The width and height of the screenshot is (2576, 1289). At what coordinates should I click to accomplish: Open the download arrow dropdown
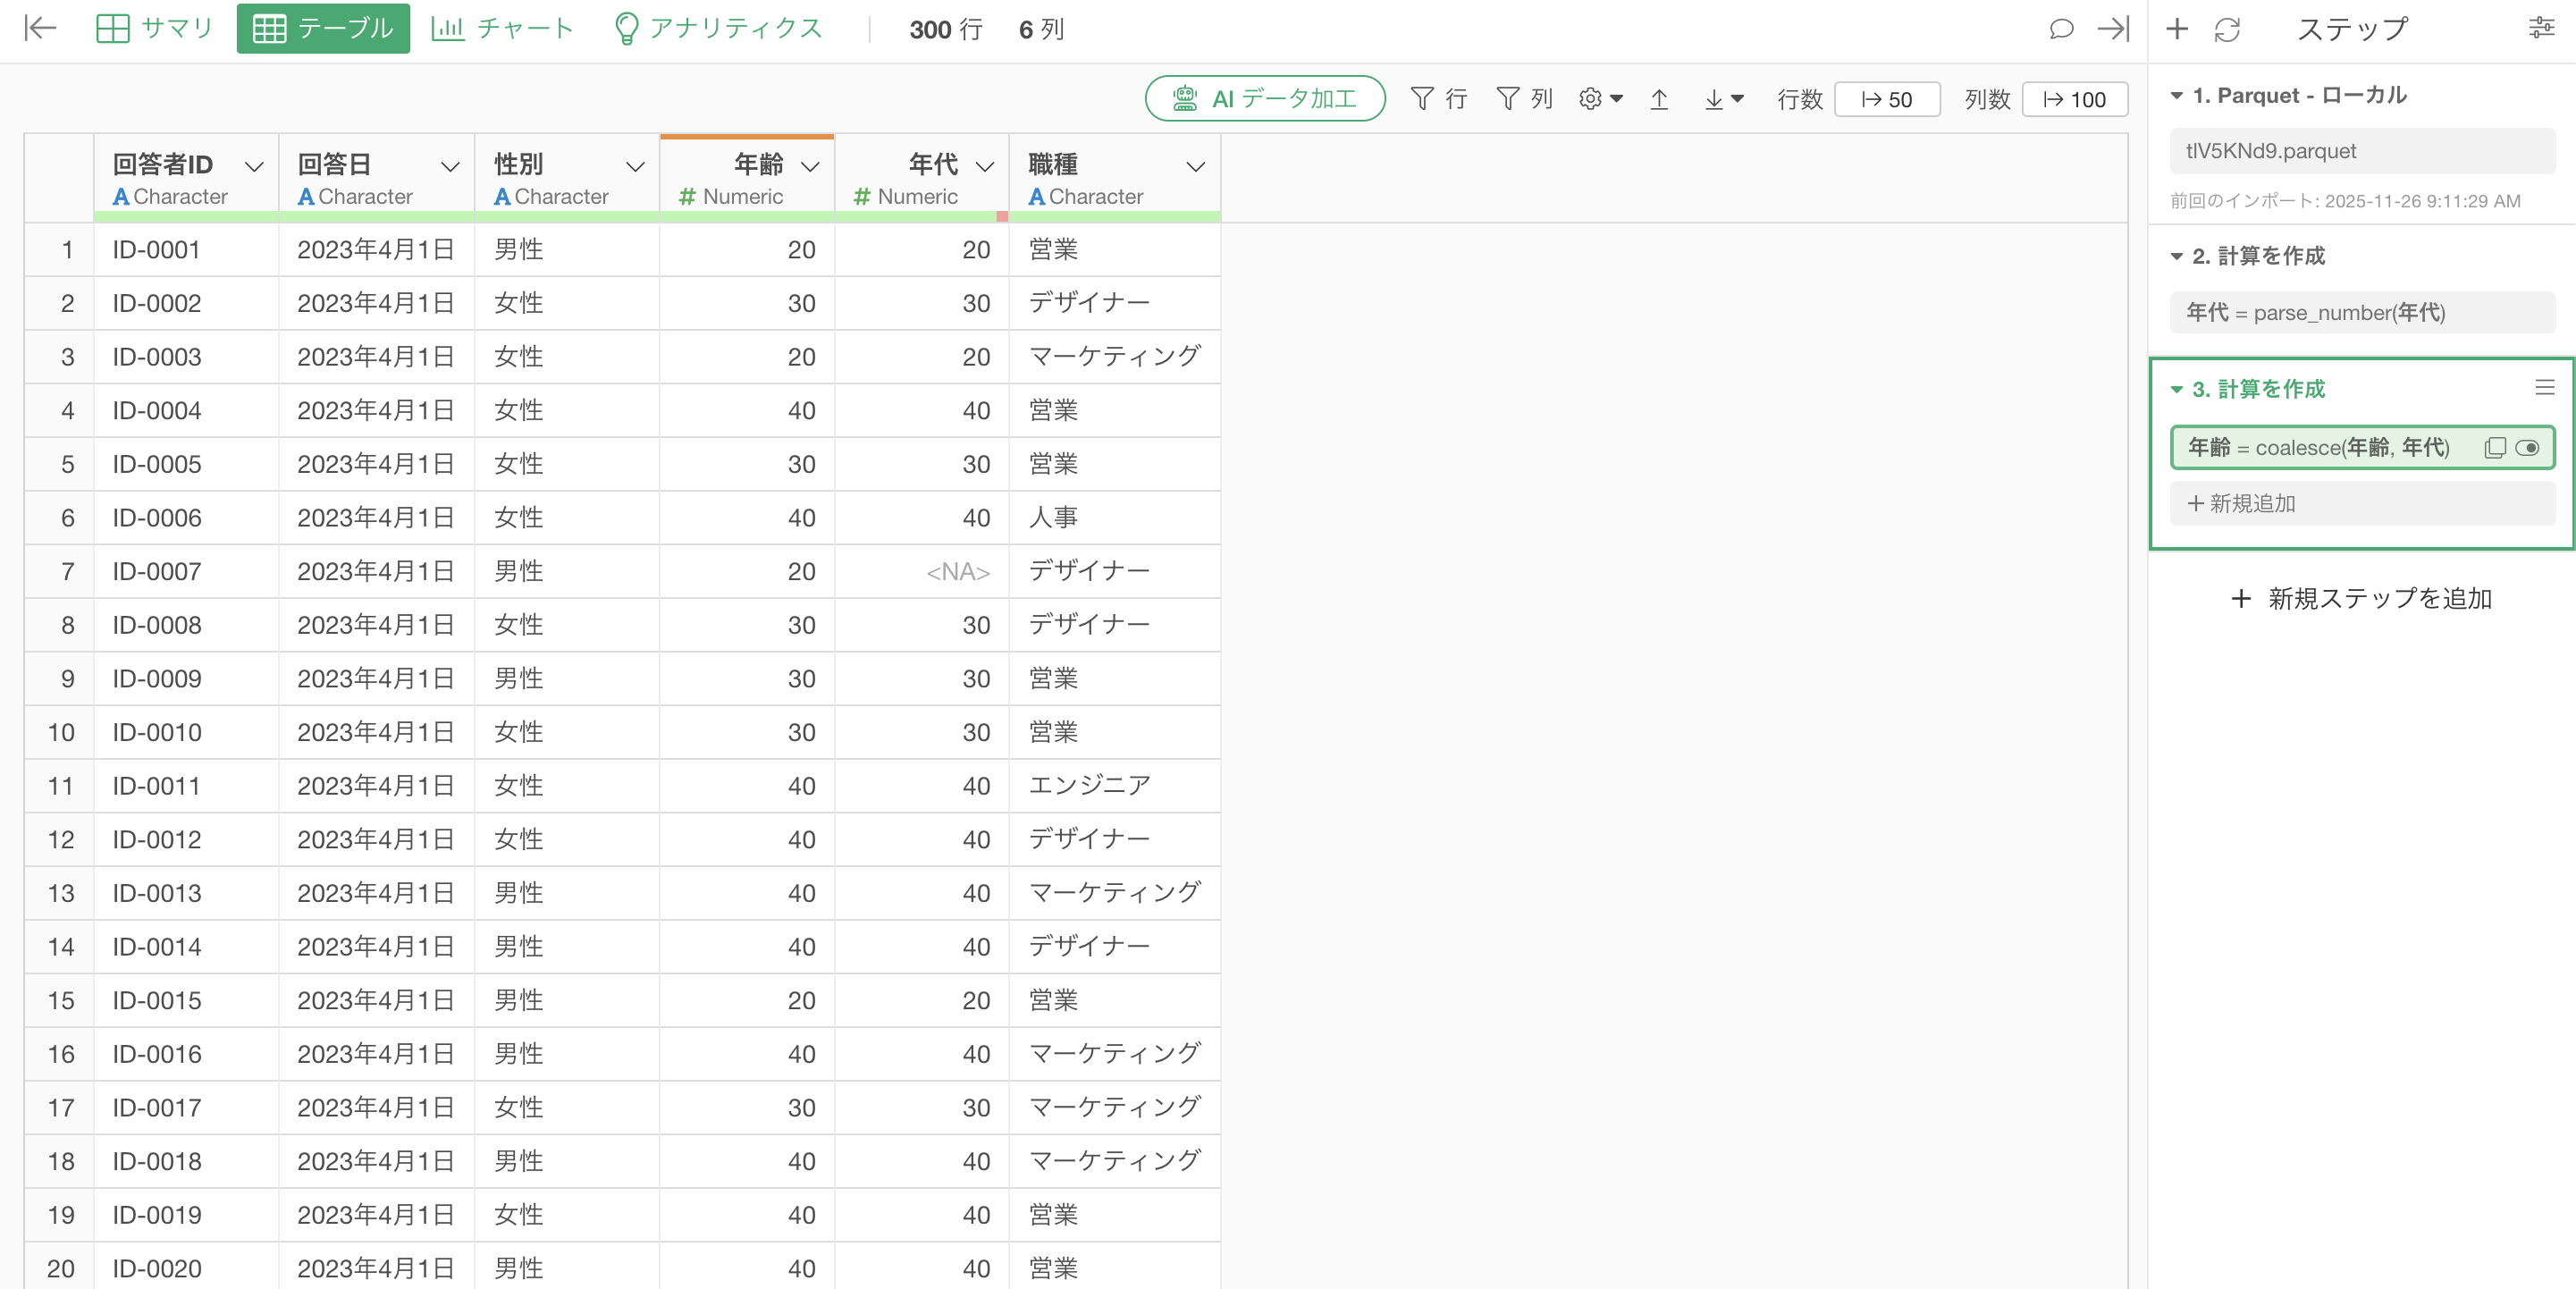(1723, 99)
